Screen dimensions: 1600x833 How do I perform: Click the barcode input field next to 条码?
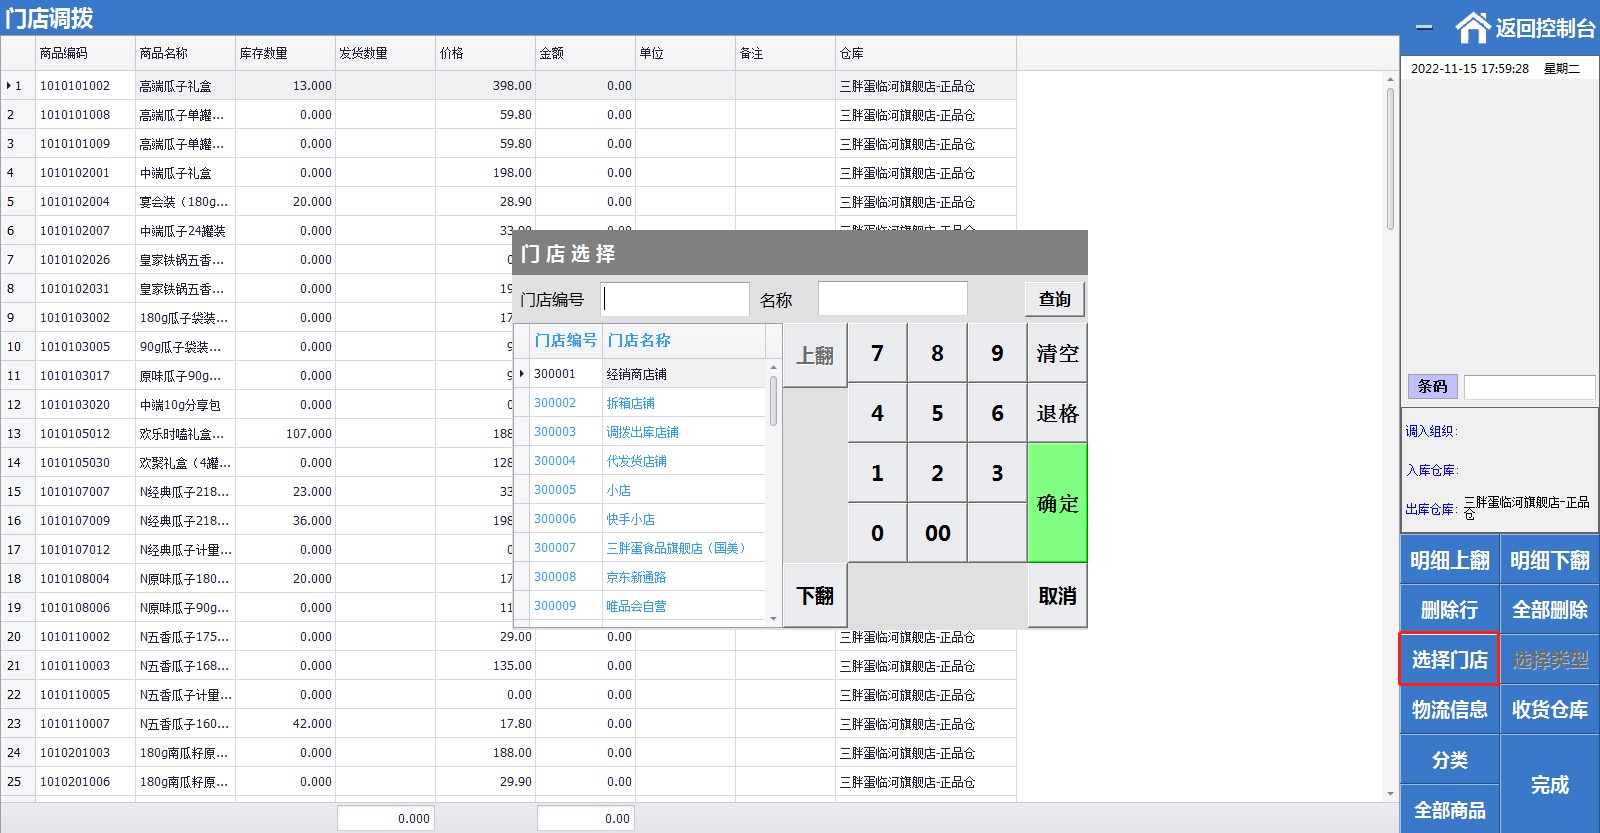[x=1529, y=387]
